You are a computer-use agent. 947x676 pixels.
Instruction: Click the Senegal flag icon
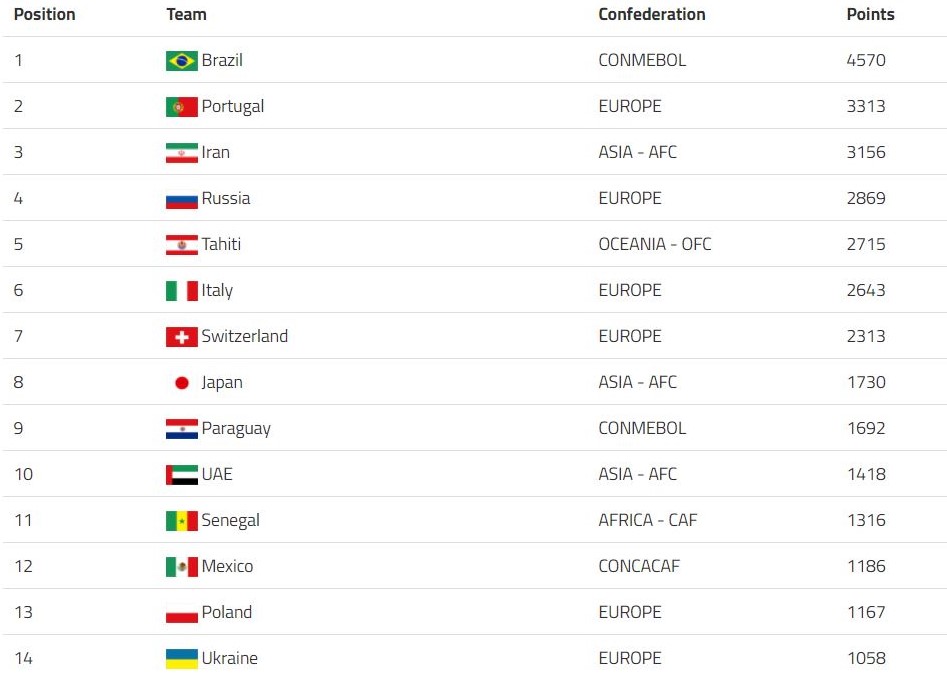pos(182,521)
